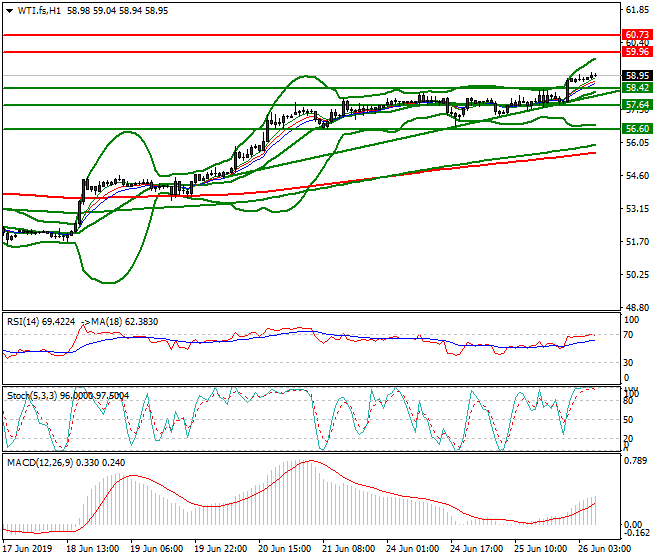
Task: Click the 24 Jun 17:00 time label
Action: pos(476,549)
